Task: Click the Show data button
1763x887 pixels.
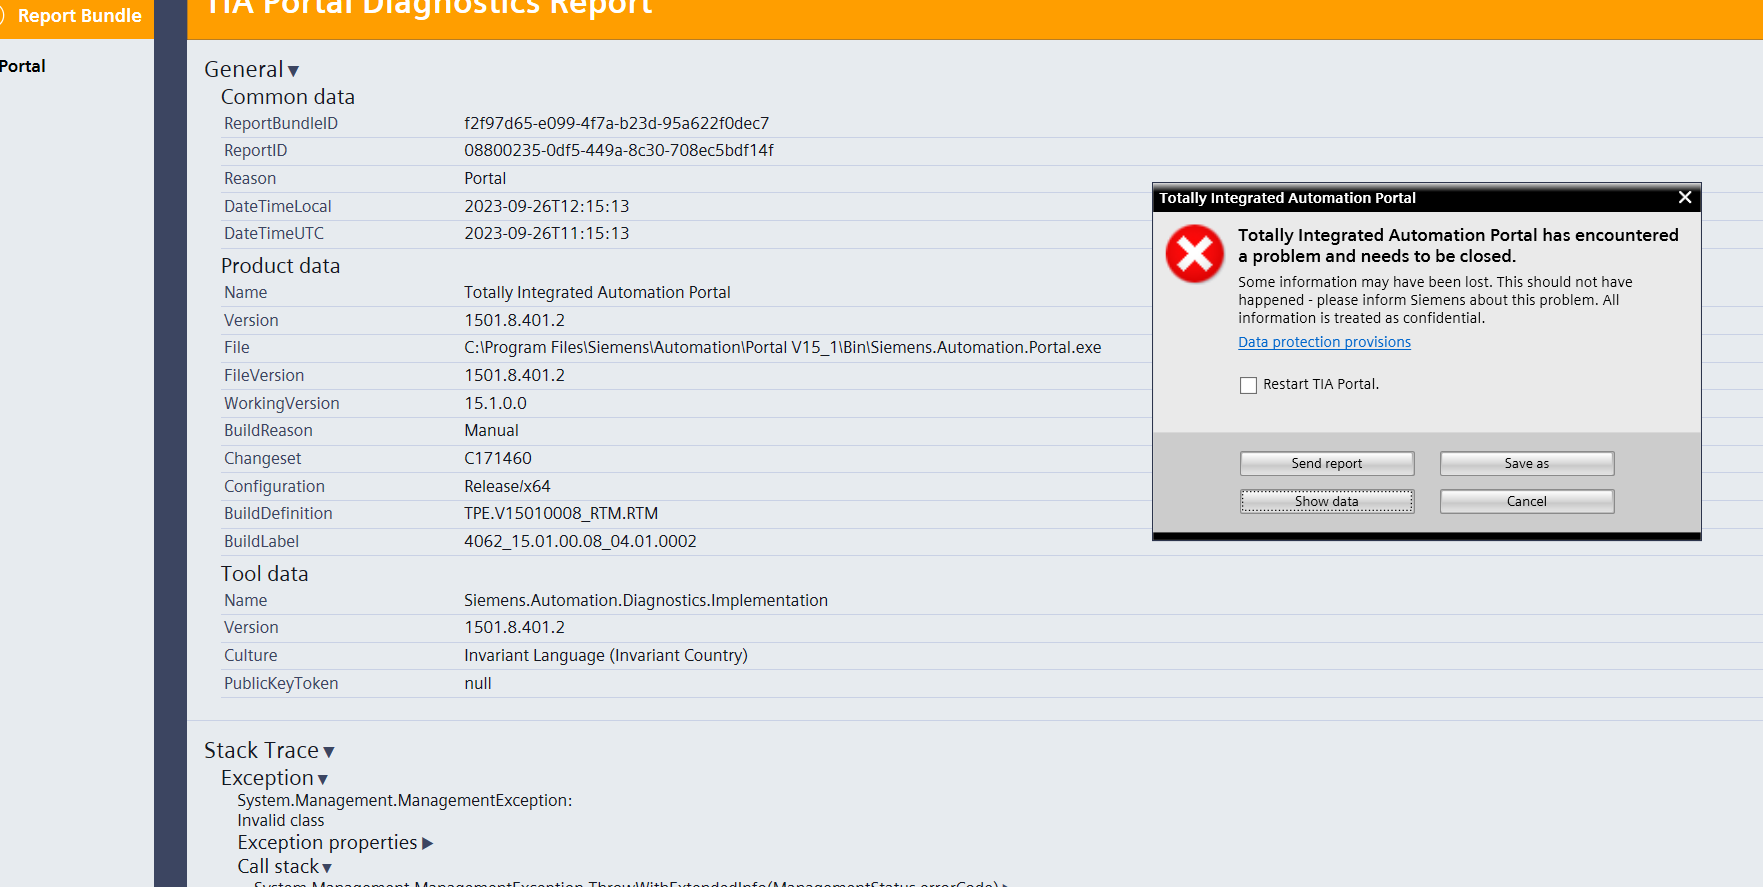Action: click(1327, 501)
